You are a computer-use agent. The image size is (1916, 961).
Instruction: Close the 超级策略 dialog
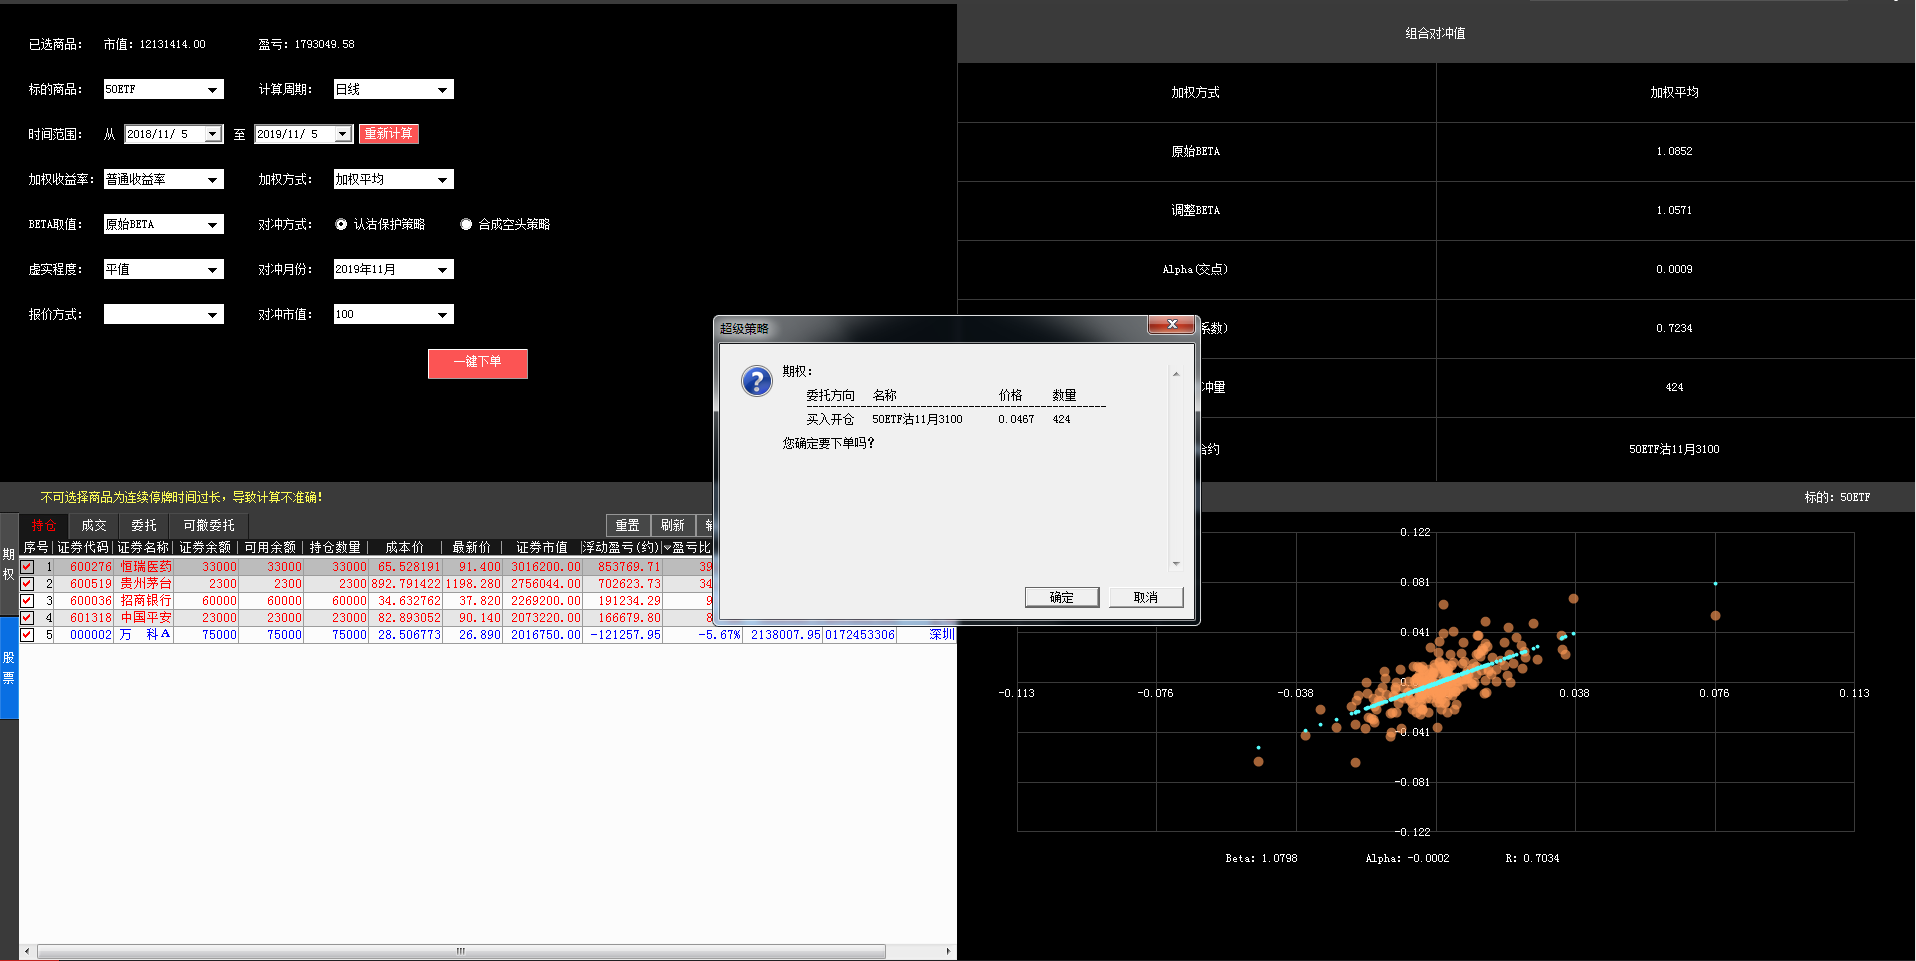coord(1171,325)
